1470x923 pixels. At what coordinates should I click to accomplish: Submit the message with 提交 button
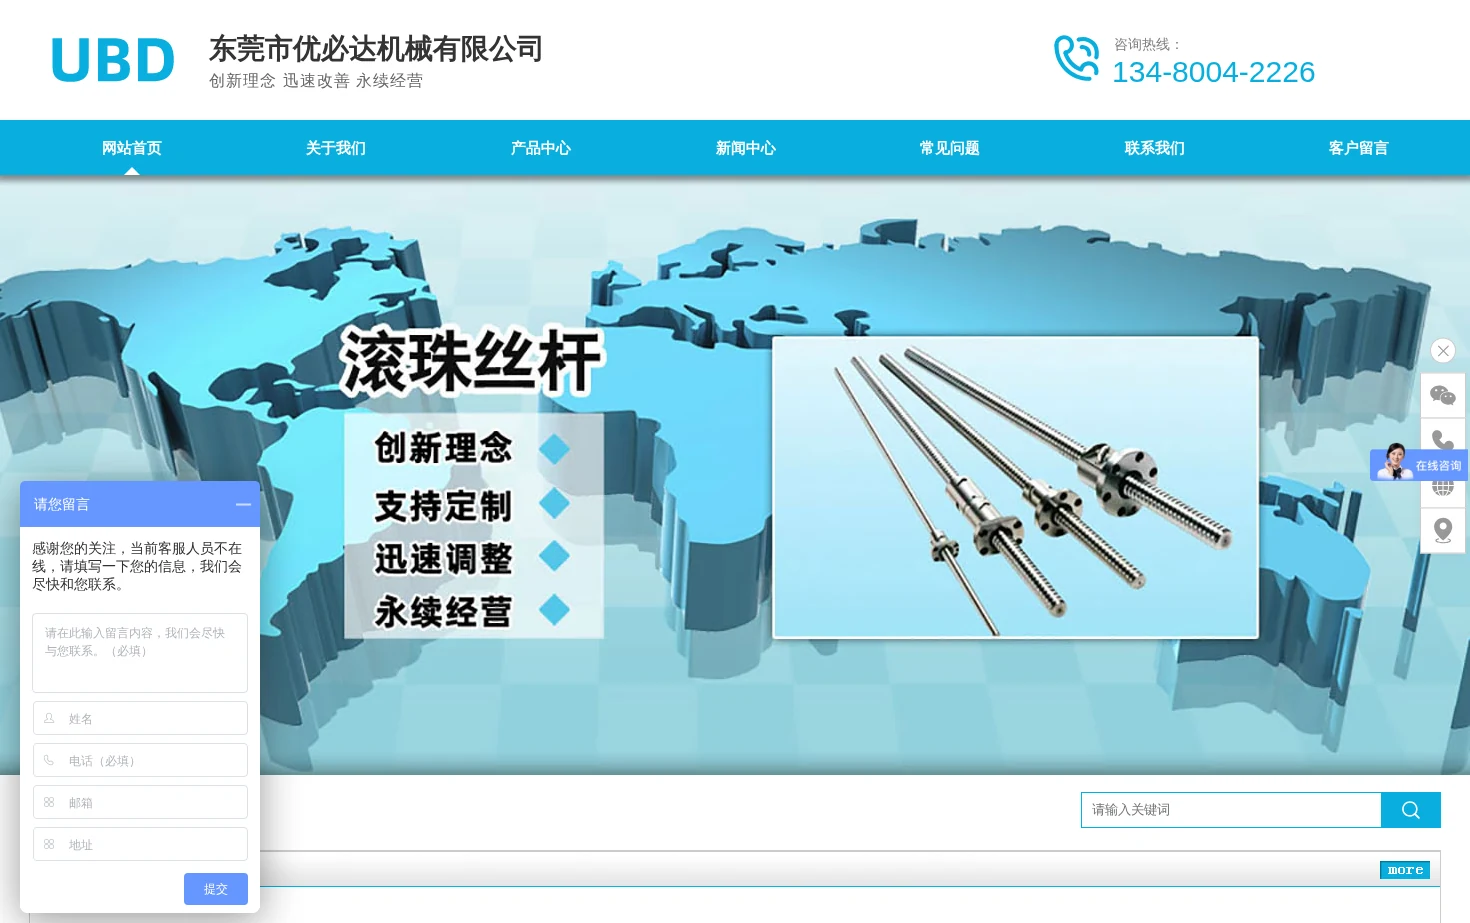click(x=216, y=889)
